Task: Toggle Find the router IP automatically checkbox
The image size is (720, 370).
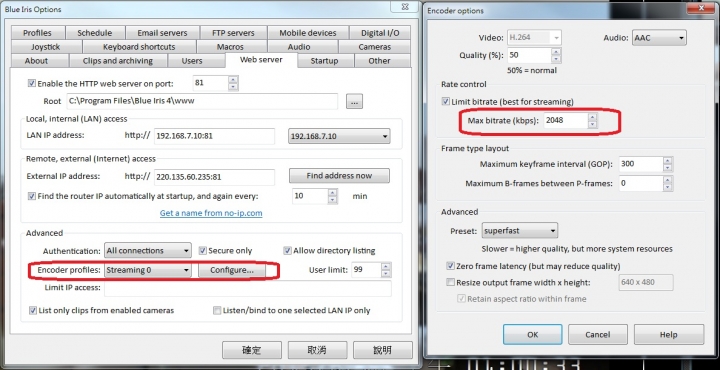Action: coord(32,196)
